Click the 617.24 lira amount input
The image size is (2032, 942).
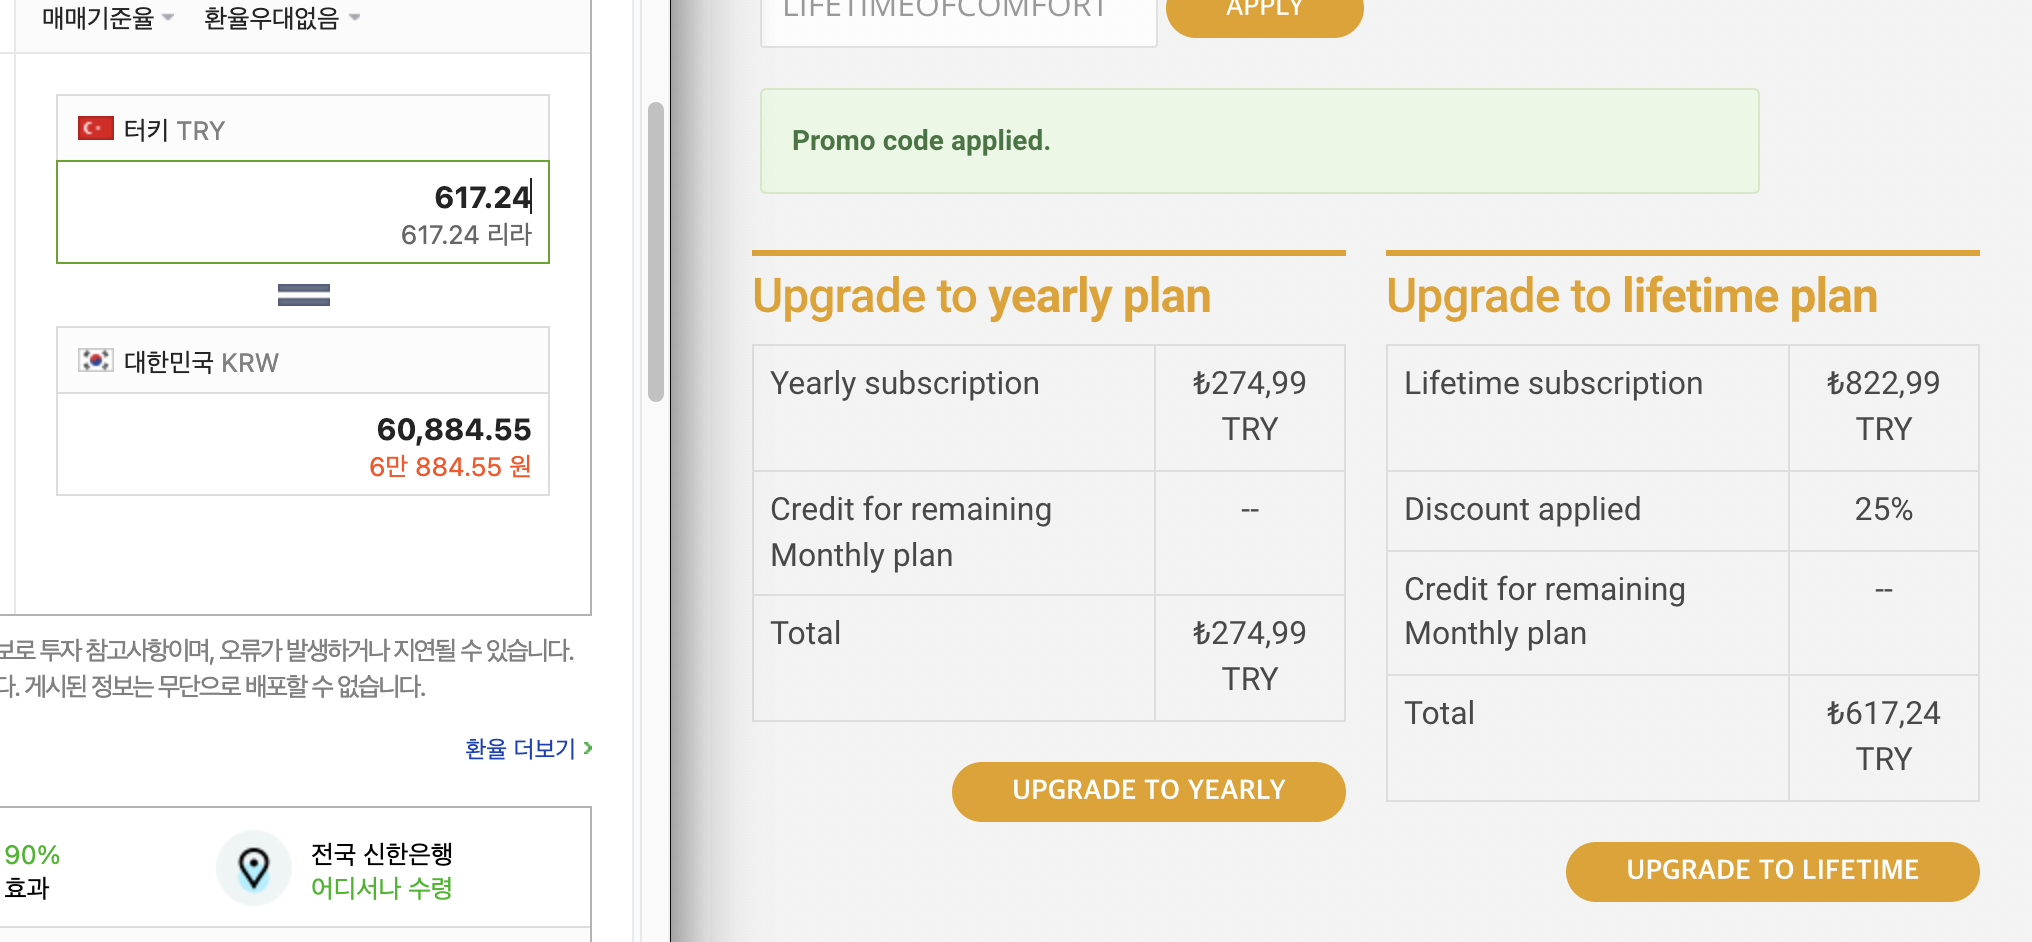coord(302,199)
